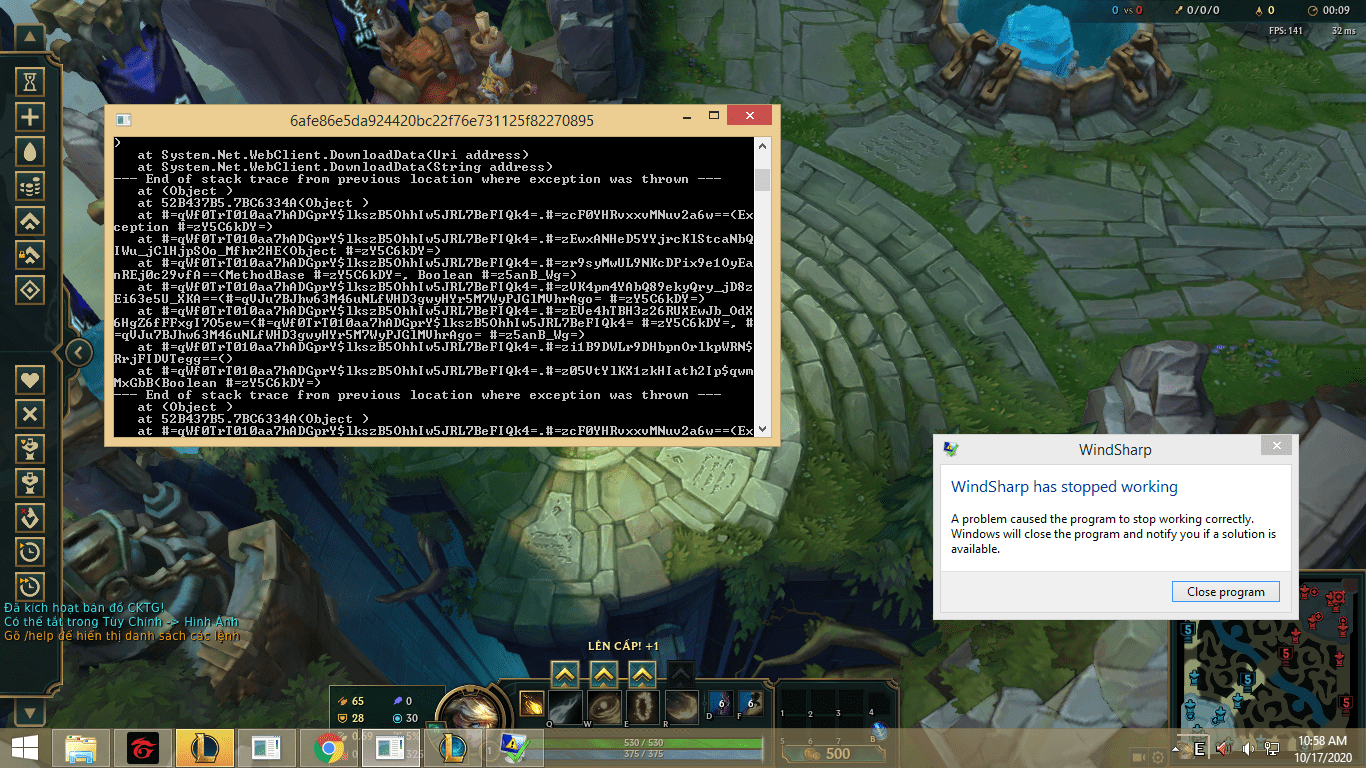Click the double chevron level up icon in sidebar
Image resolution: width=1366 pixels, height=768 pixels.
pos(31,221)
